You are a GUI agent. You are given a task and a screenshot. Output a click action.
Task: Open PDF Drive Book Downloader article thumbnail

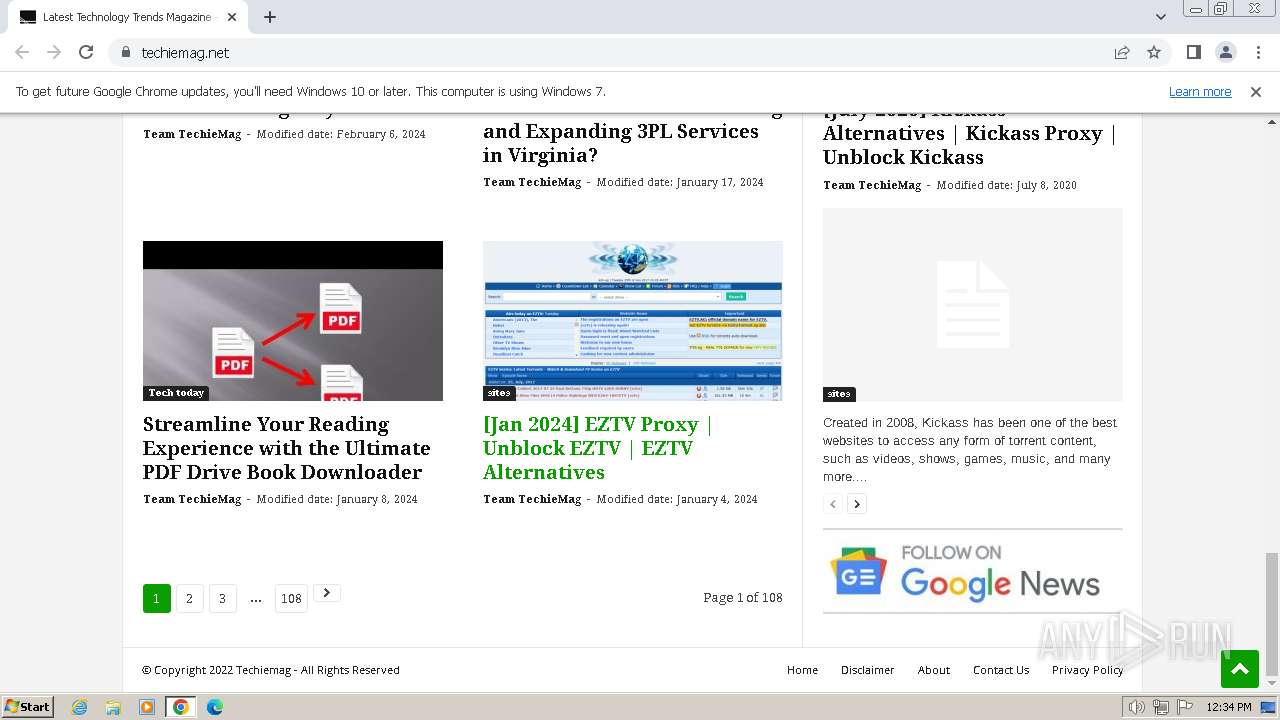(293, 321)
